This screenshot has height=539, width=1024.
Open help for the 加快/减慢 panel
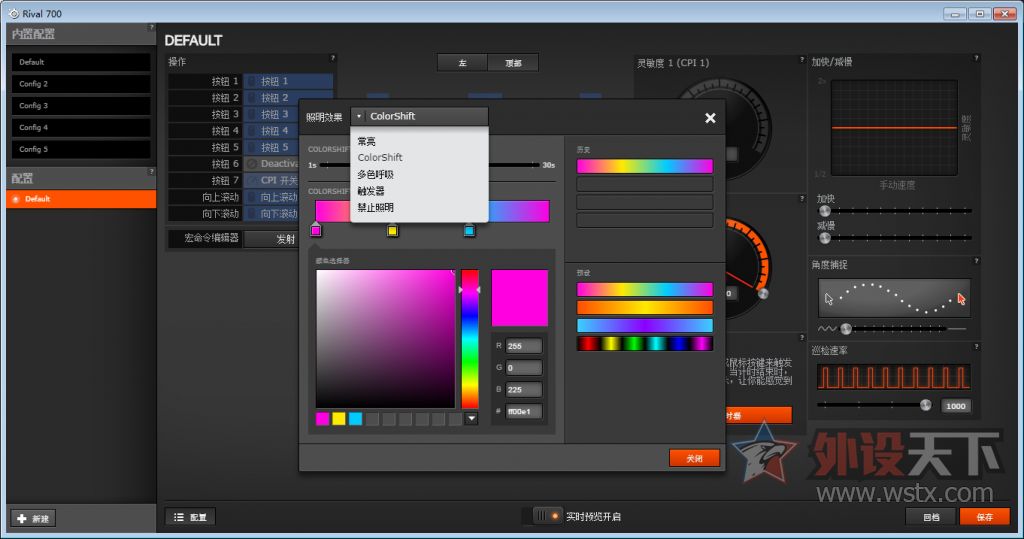pos(976,57)
